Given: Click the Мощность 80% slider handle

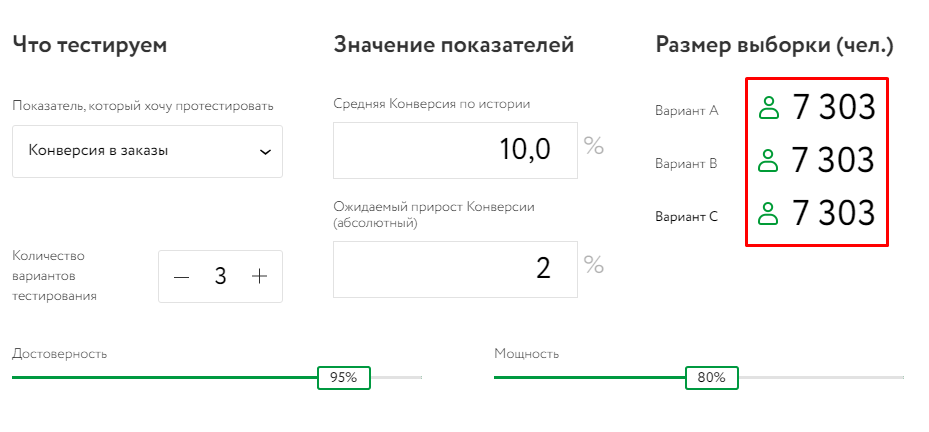Looking at the screenshot, I should pyautogui.click(x=712, y=378).
